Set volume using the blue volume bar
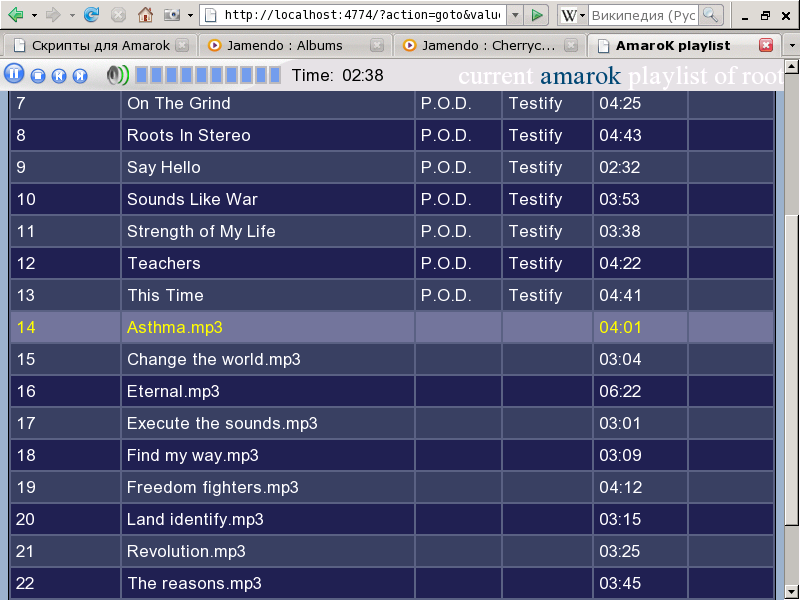This screenshot has width=800, height=600. [208, 75]
